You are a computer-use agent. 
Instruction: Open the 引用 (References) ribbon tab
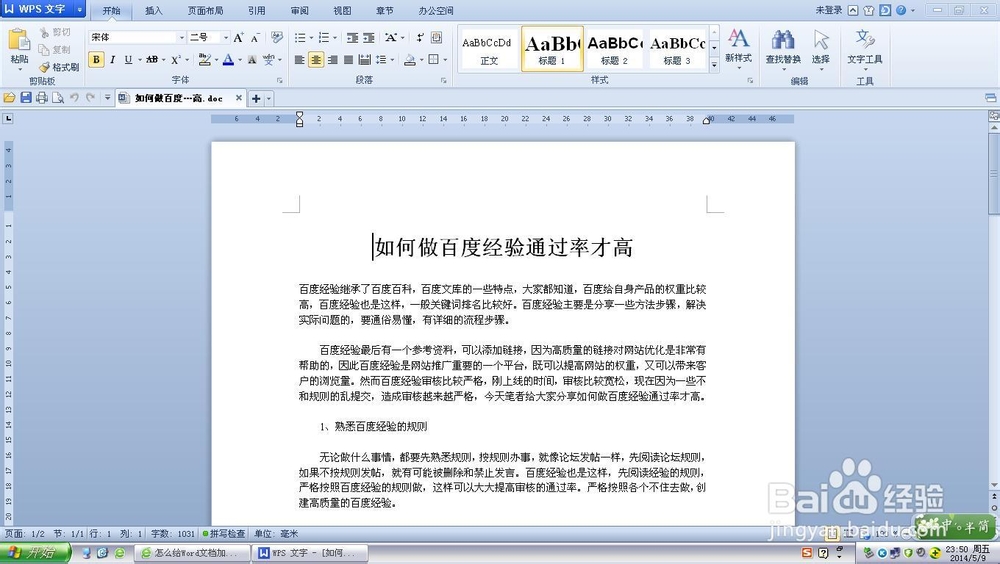tap(256, 11)
